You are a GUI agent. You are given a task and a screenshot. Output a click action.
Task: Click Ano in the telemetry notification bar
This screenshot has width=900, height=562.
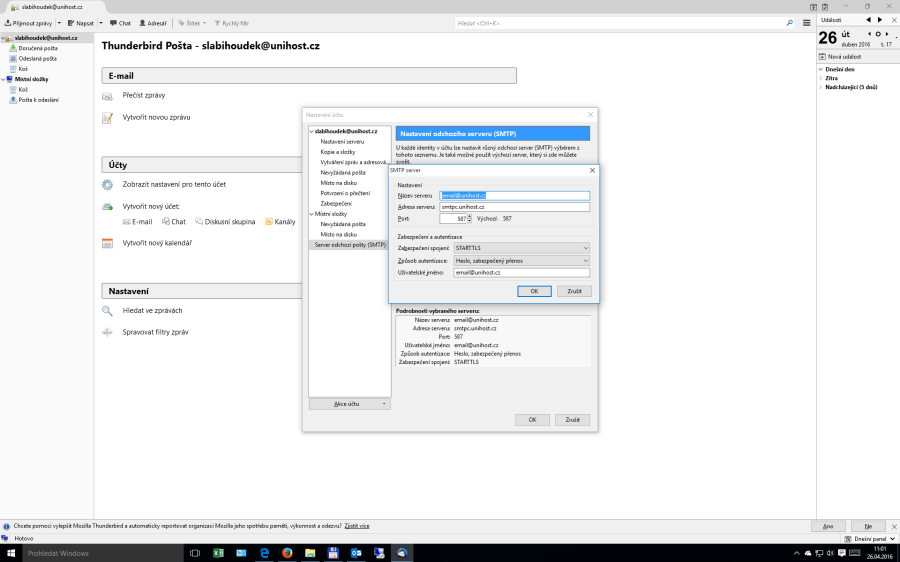(x=828, y=526)
